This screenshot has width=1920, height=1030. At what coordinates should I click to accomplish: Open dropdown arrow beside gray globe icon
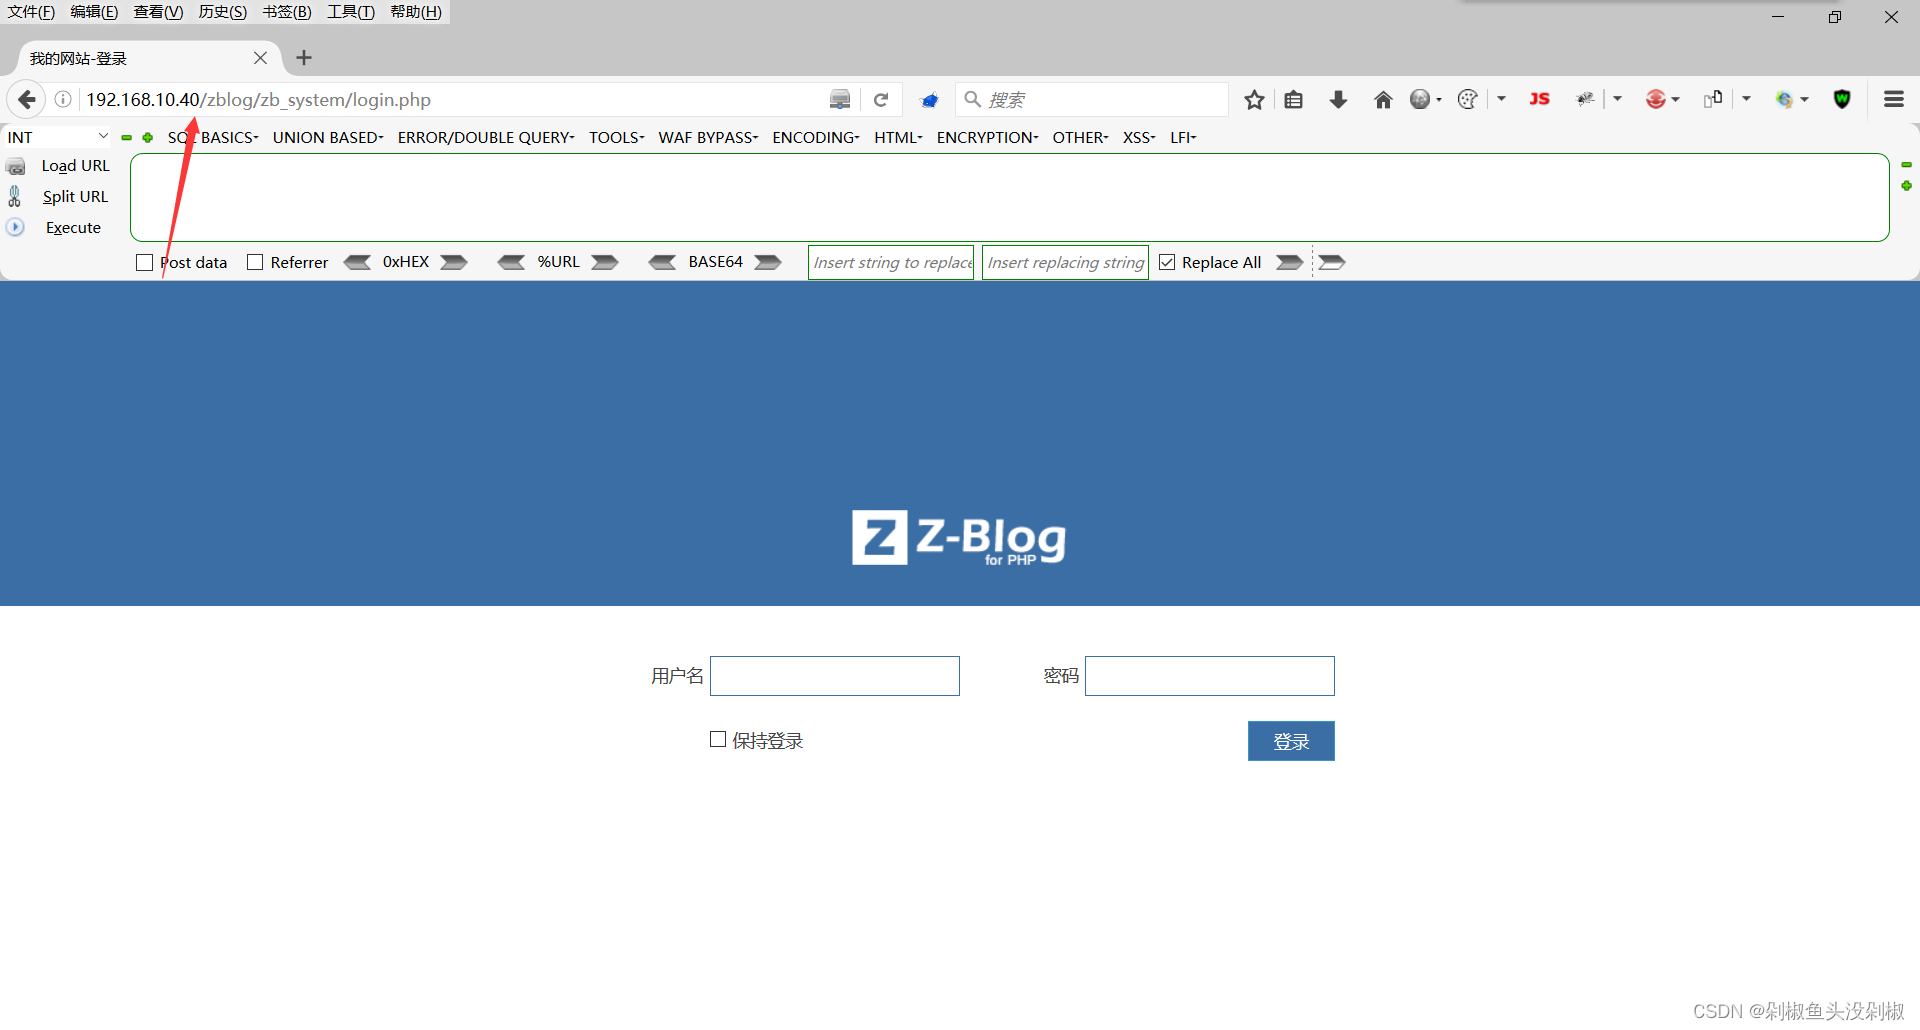1439,100
